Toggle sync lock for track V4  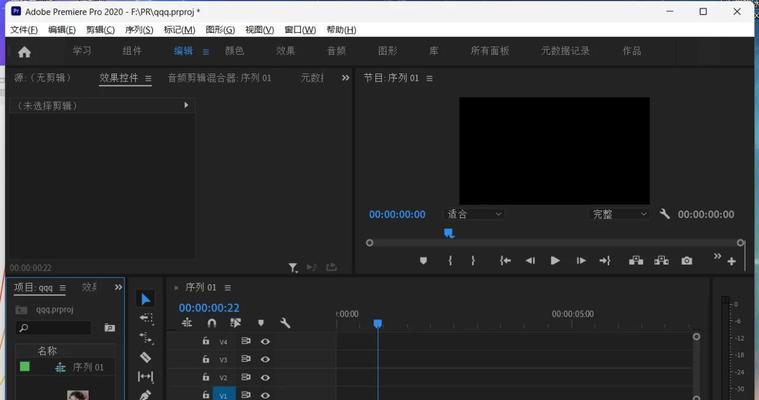tap(246, 341)
